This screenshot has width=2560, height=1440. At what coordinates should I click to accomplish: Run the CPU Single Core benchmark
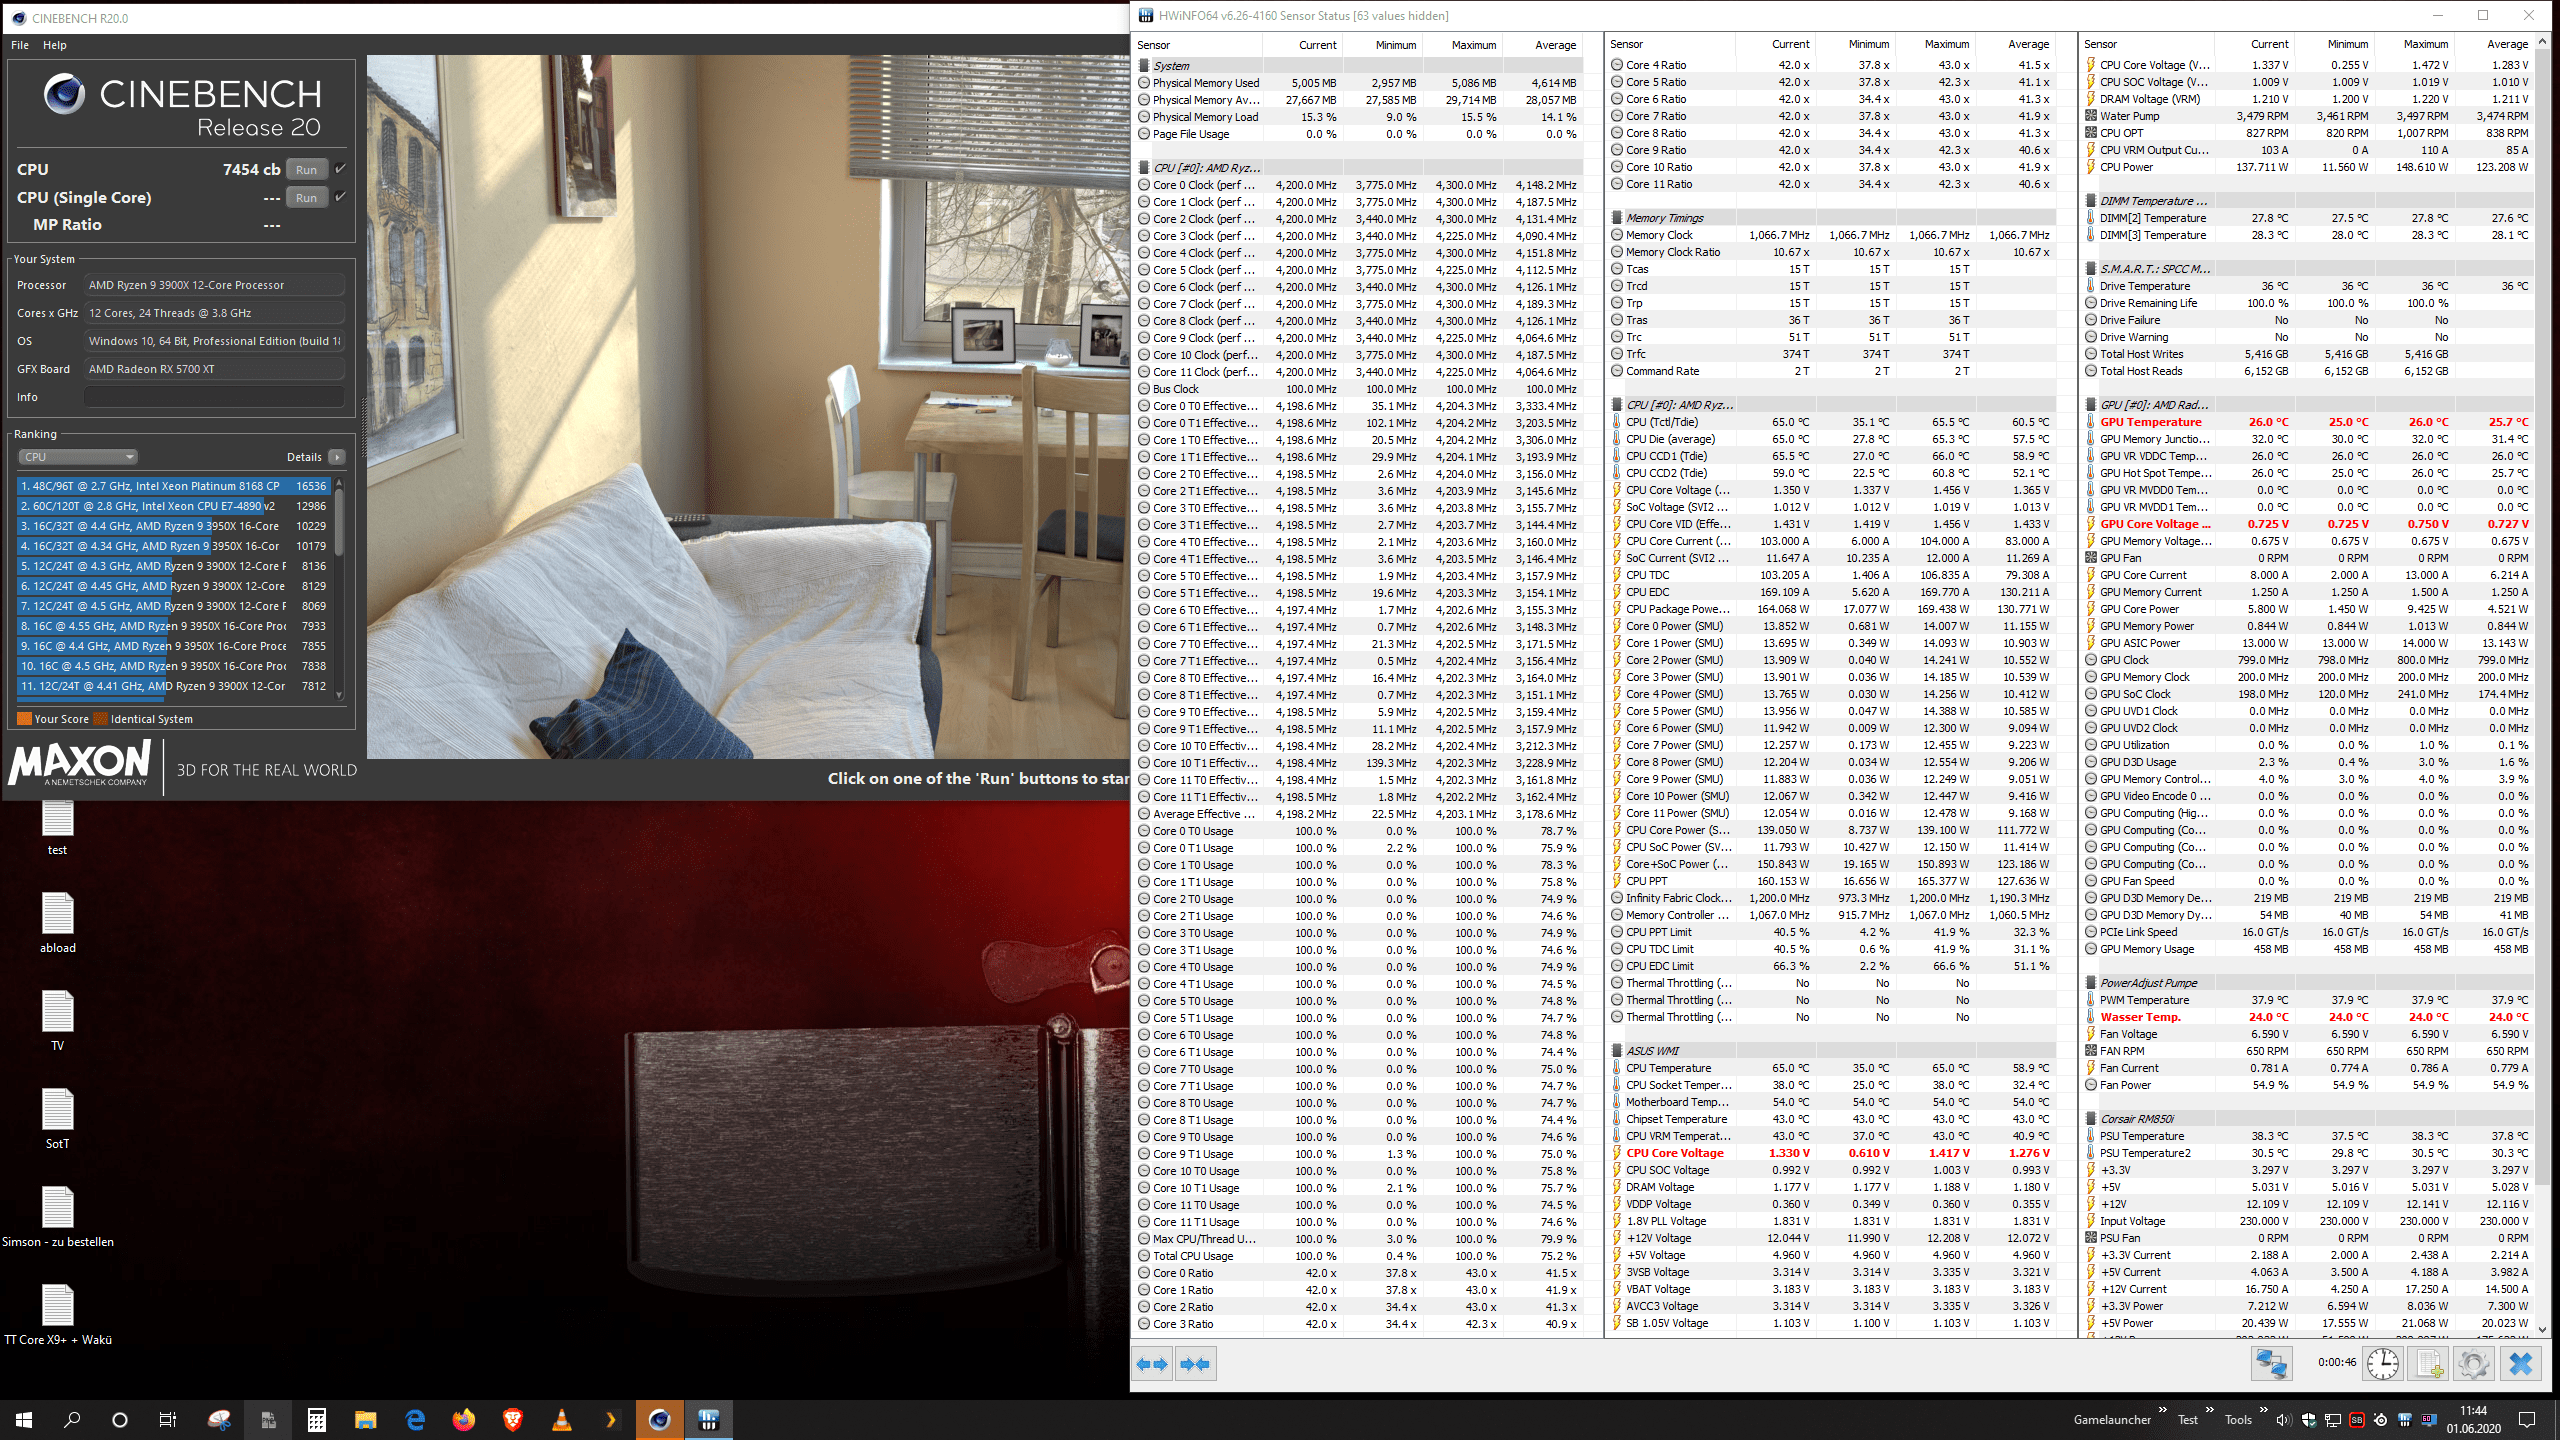[307, 198]
